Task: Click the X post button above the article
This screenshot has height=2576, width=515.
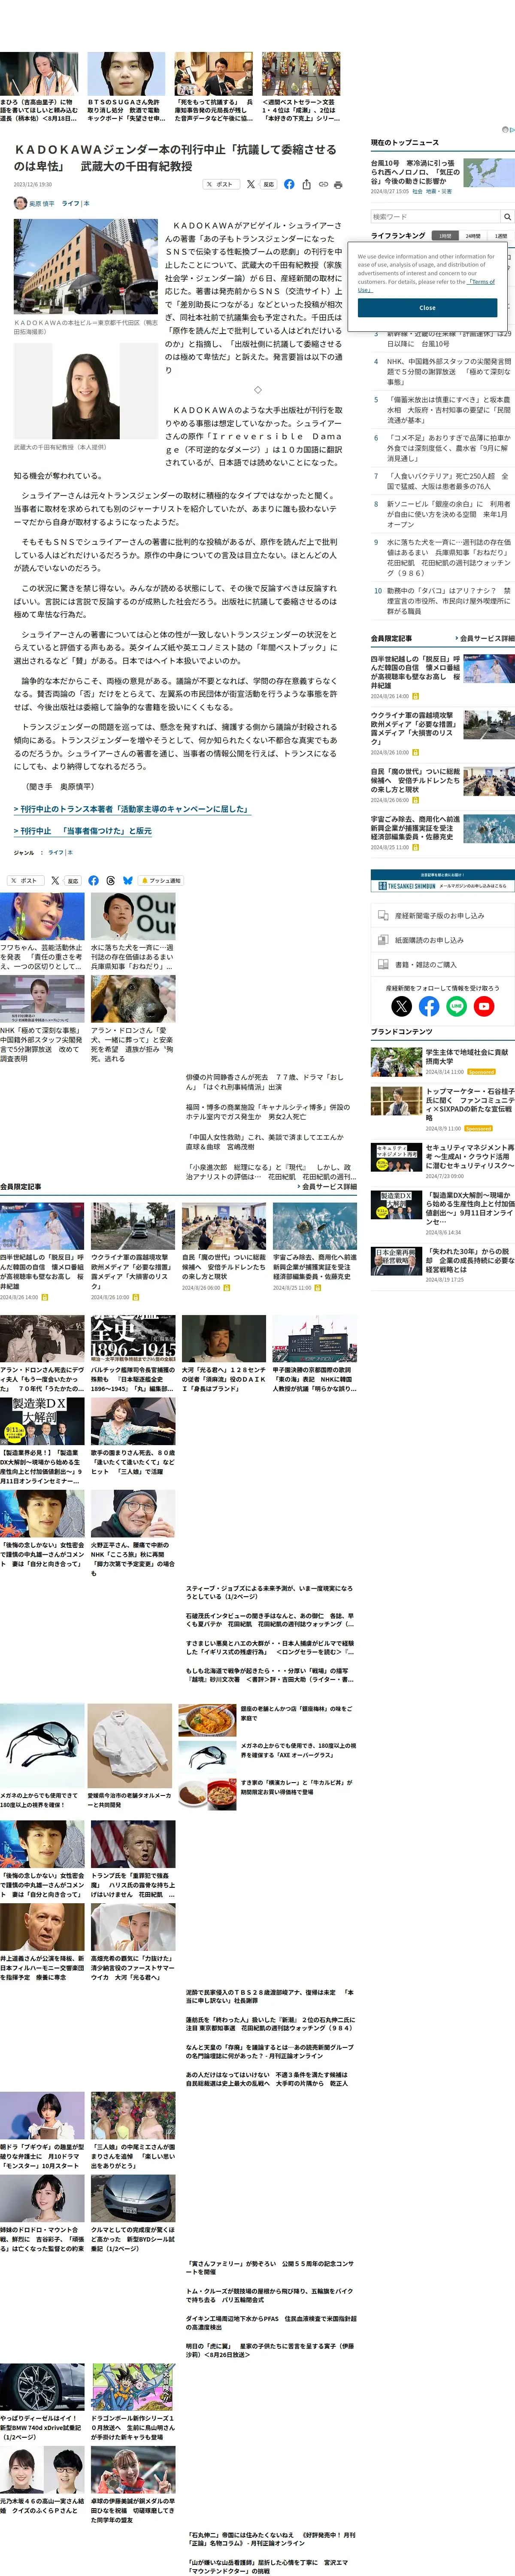Action: pos(220,184)
